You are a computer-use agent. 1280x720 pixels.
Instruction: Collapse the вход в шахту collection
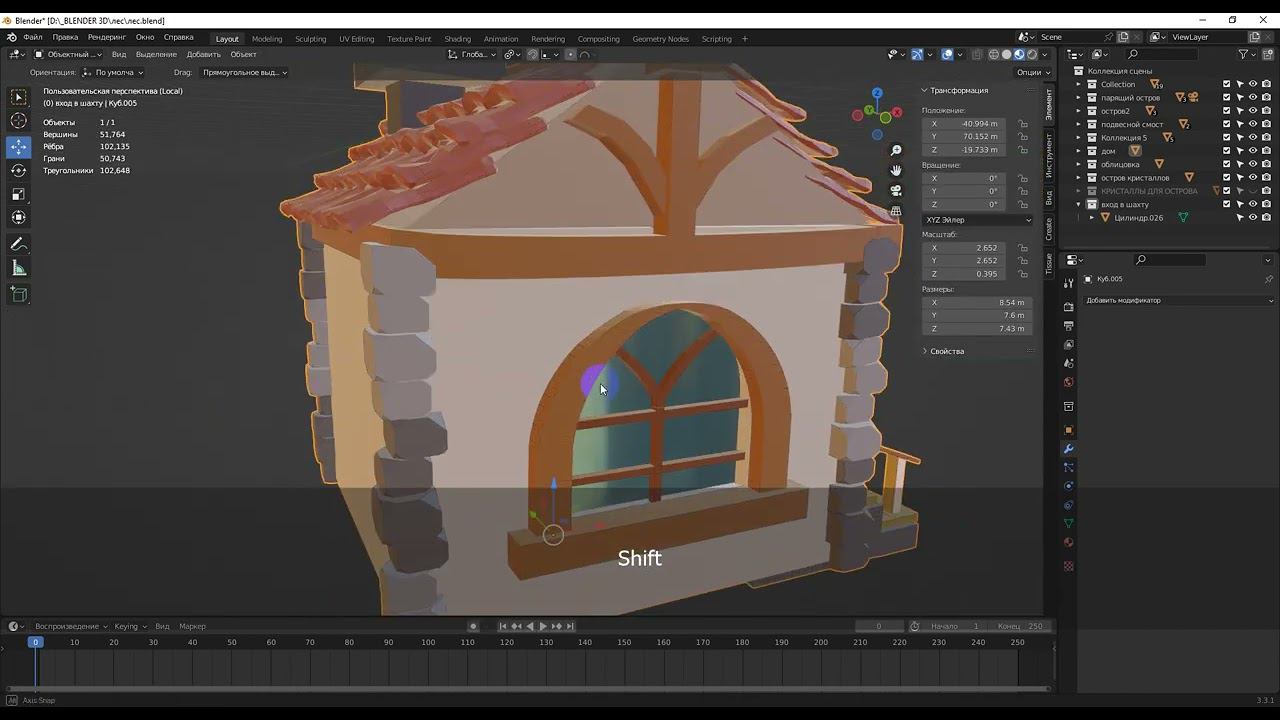(x=1079, y=204)
